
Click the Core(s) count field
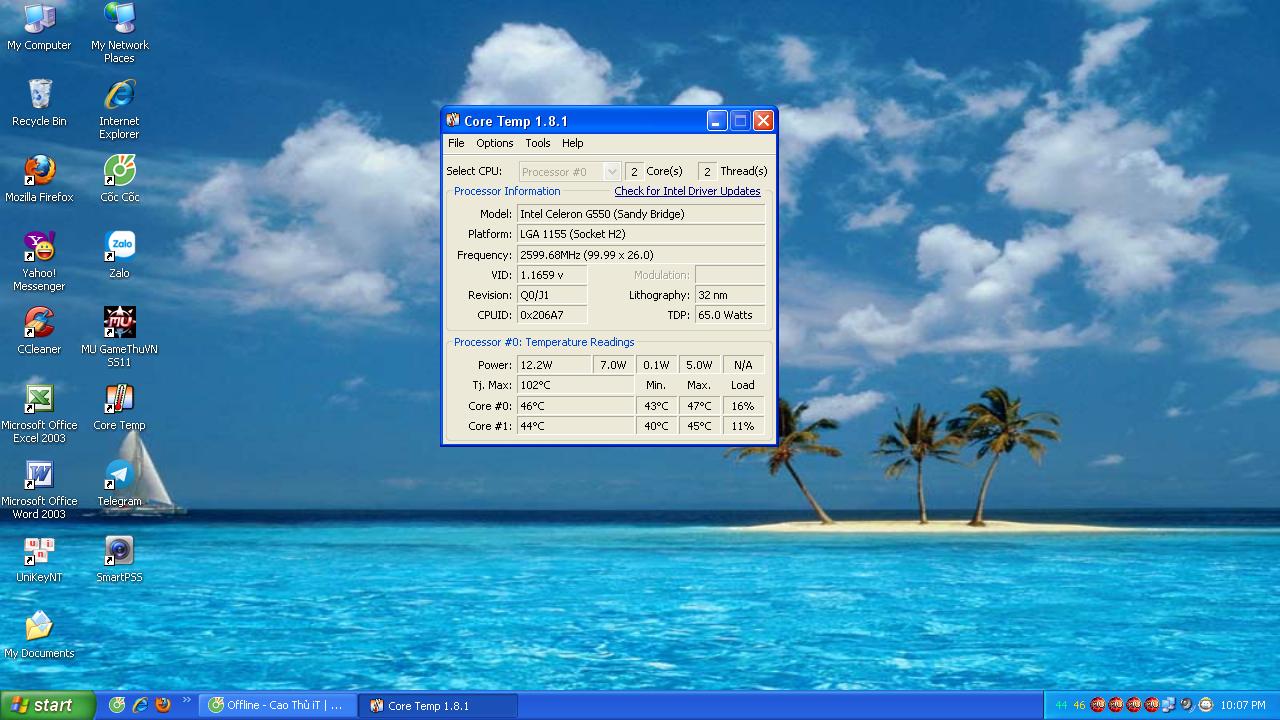point(634,172)
